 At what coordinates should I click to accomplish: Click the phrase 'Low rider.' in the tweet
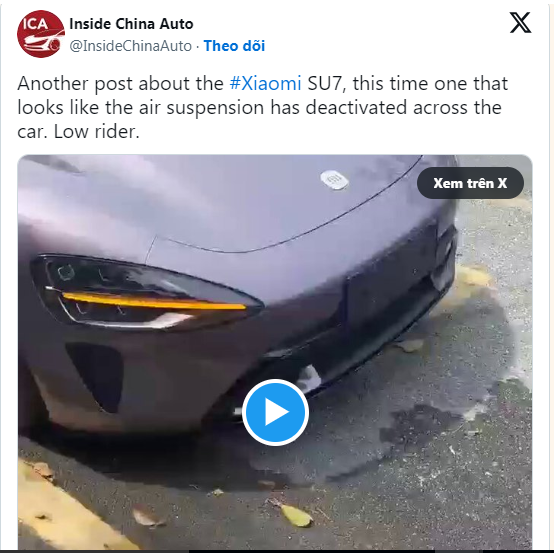click(97, 131)
